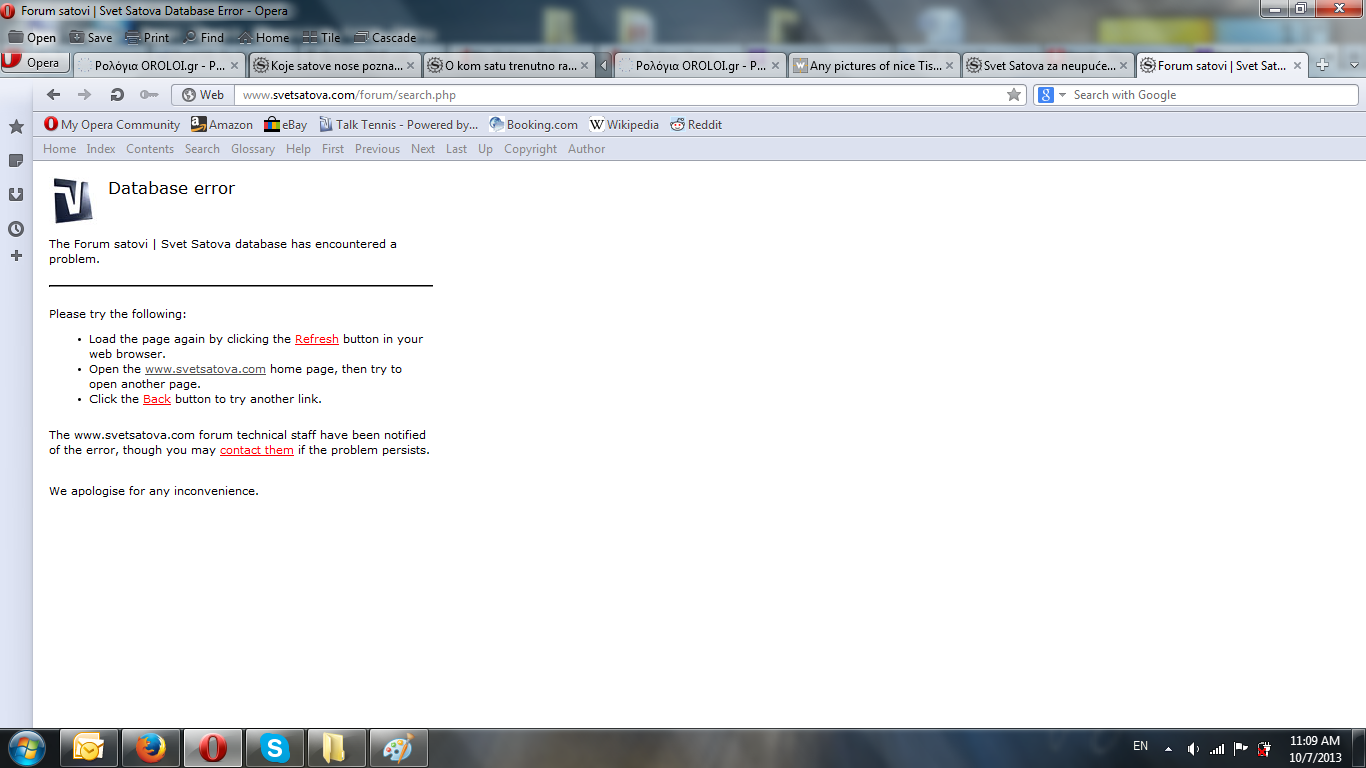1366x768 pixels.
Task: Click the 'contact them' link
Action: (256, 450)
